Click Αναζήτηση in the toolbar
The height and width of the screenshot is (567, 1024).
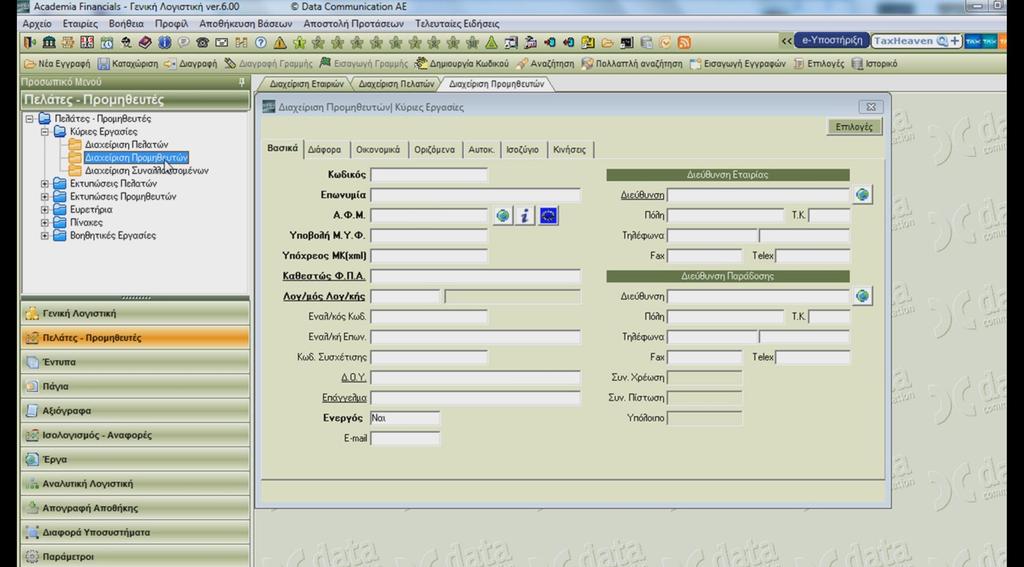[x=545, y=64]
